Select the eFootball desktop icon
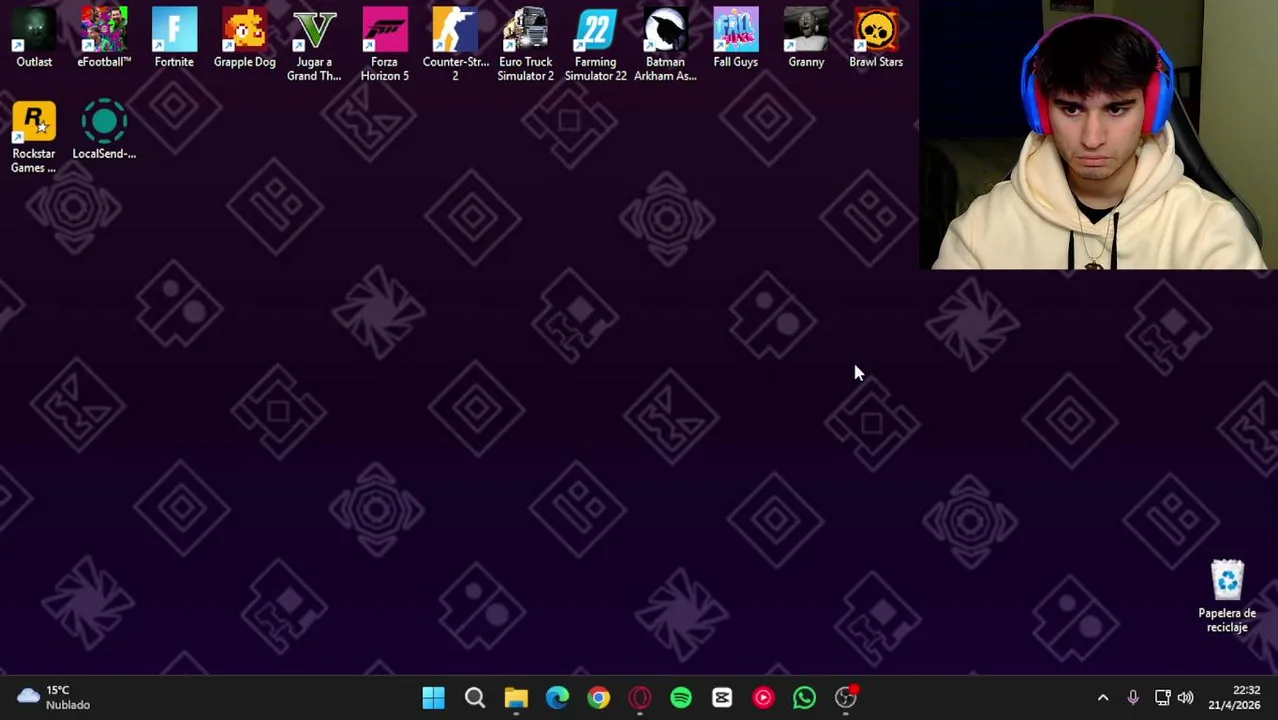Viewport: 1278px width, 720px height. pyautogui.click(x=104, y=38)
